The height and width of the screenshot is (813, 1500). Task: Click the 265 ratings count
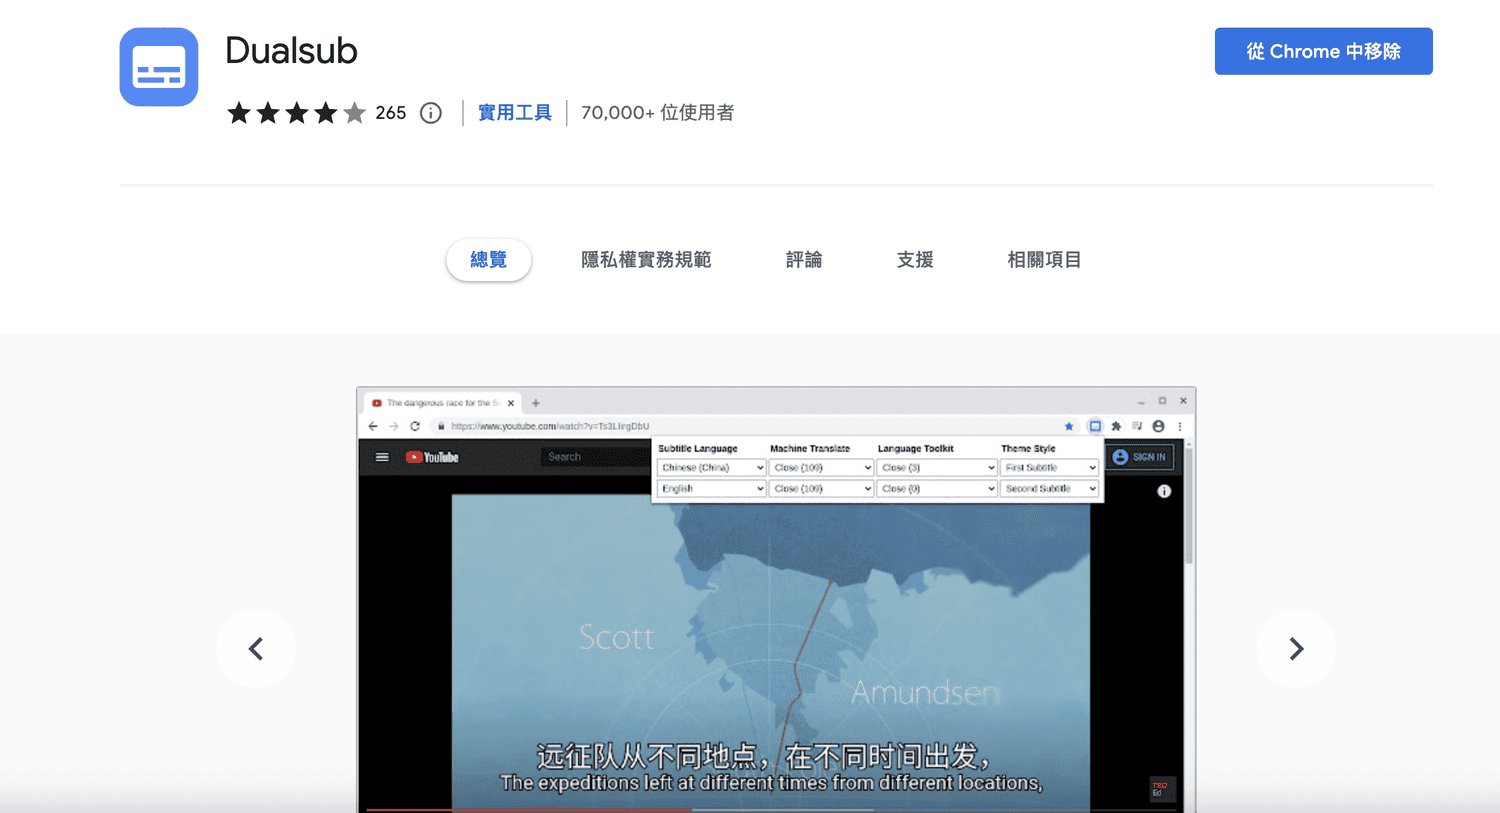click(391, 113)
